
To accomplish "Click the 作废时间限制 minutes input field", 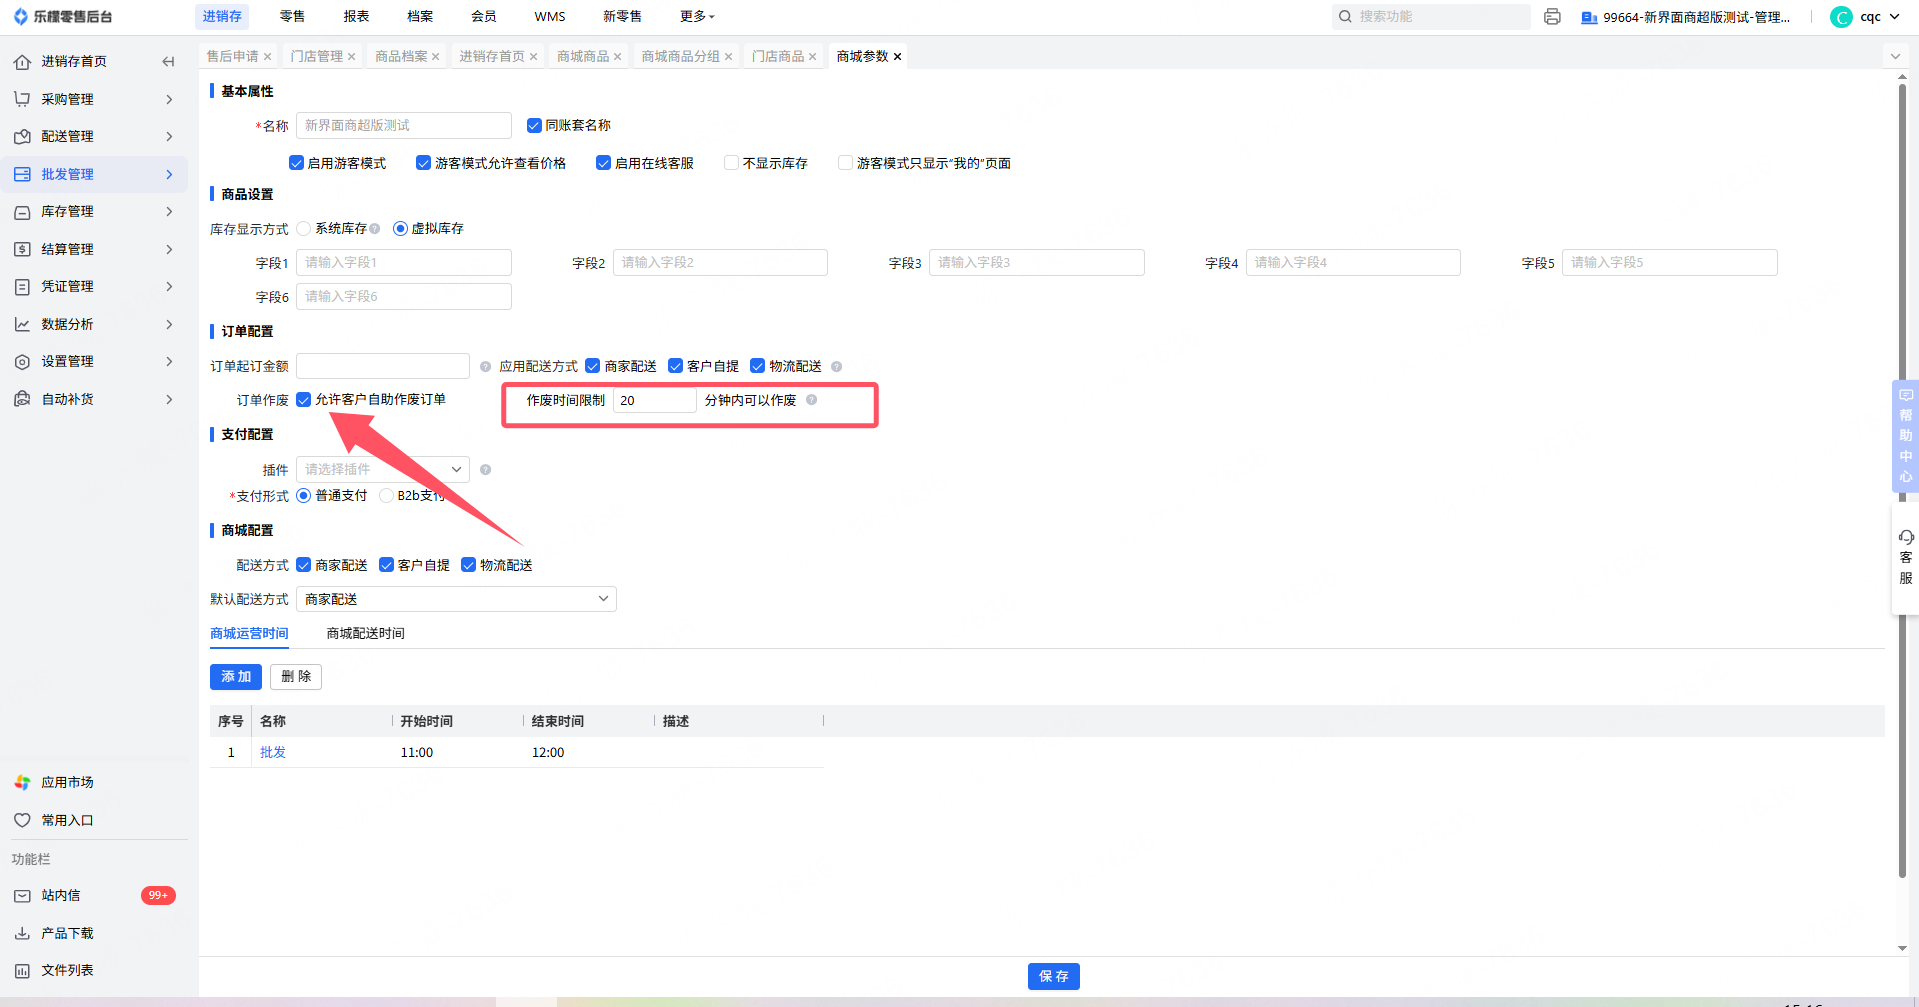I will point(654,400).
